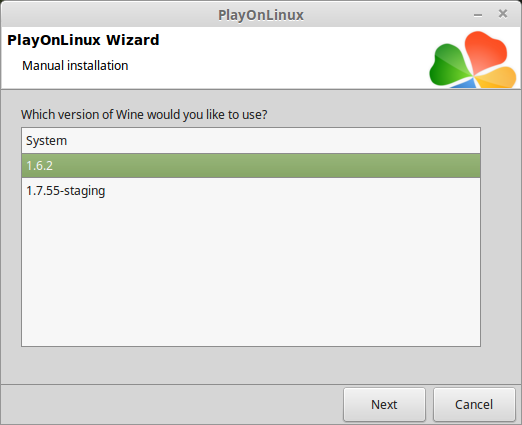The height and width of the screenshot is (425, 522).
Task: Click the PlayOnLinux Wizard heading
Action: [83, 40]
